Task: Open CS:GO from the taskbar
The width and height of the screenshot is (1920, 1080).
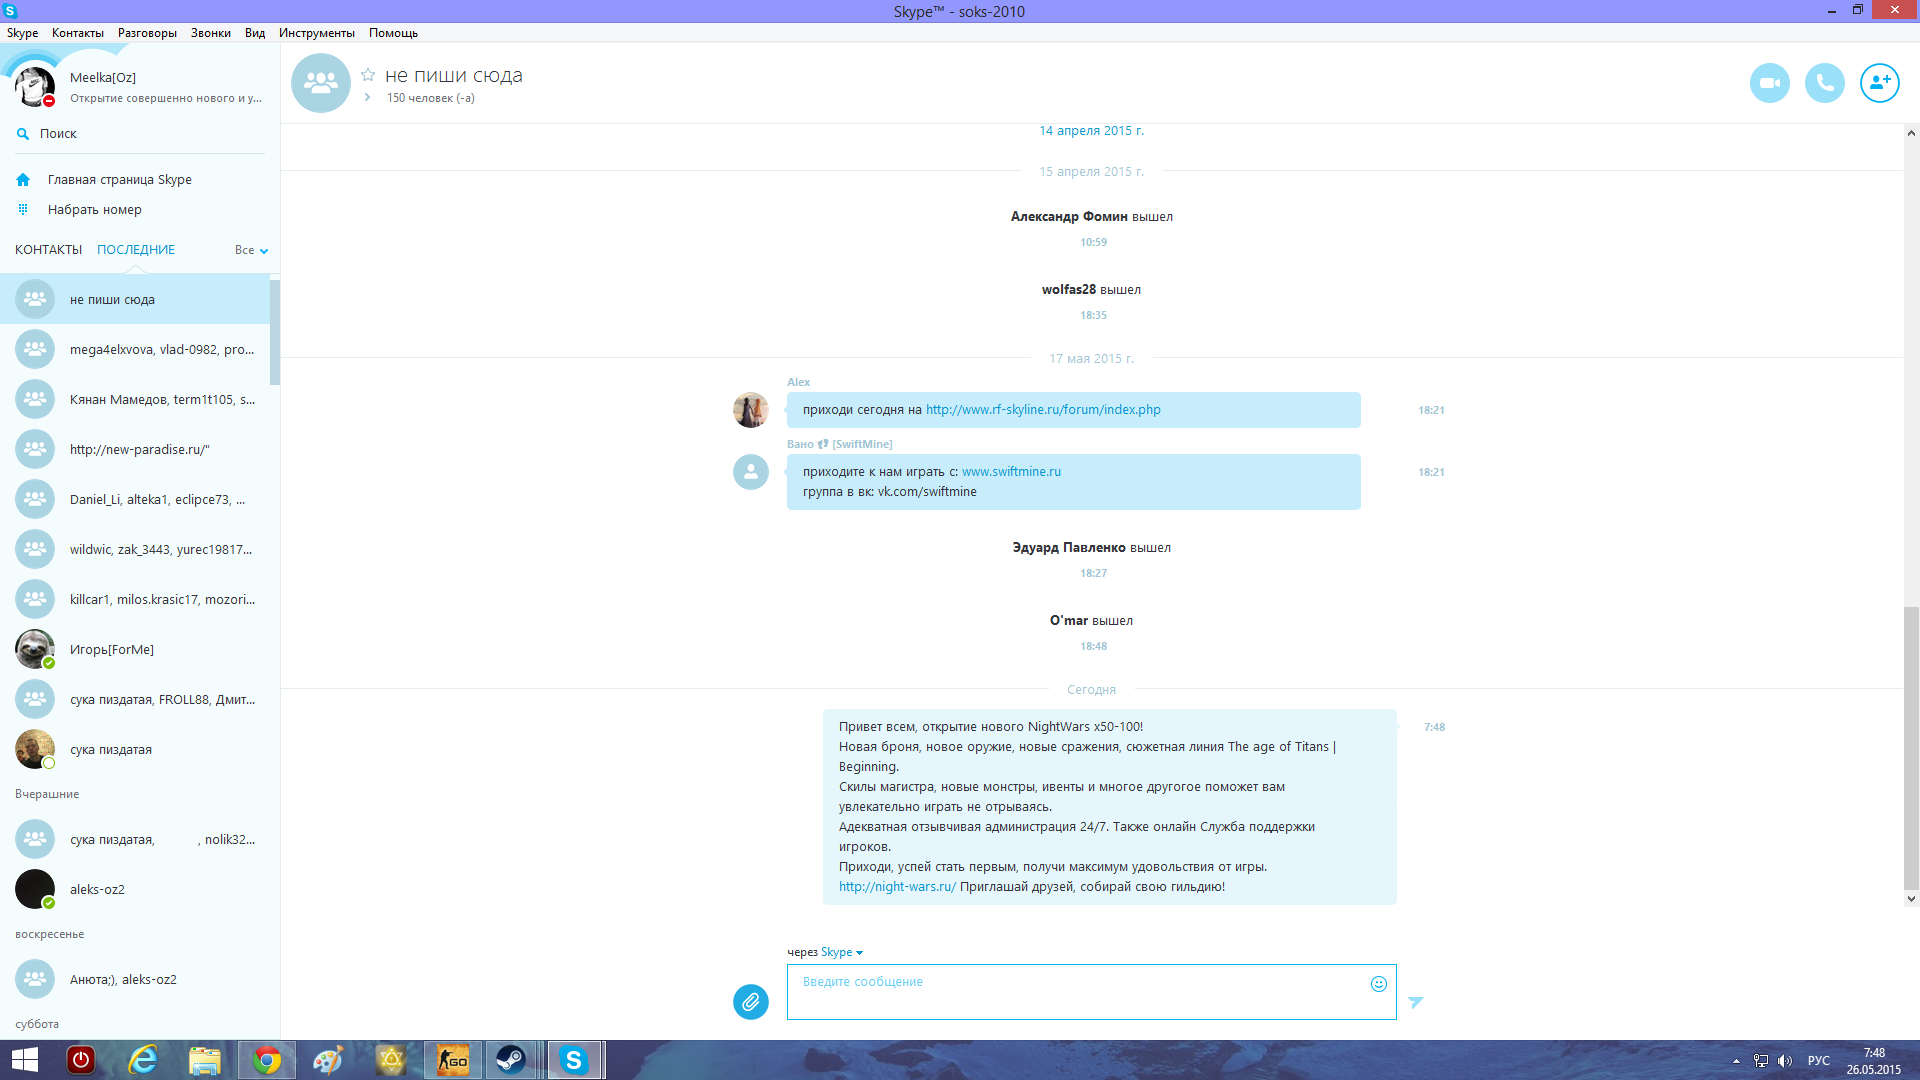Action: (x=452, y=1060)
